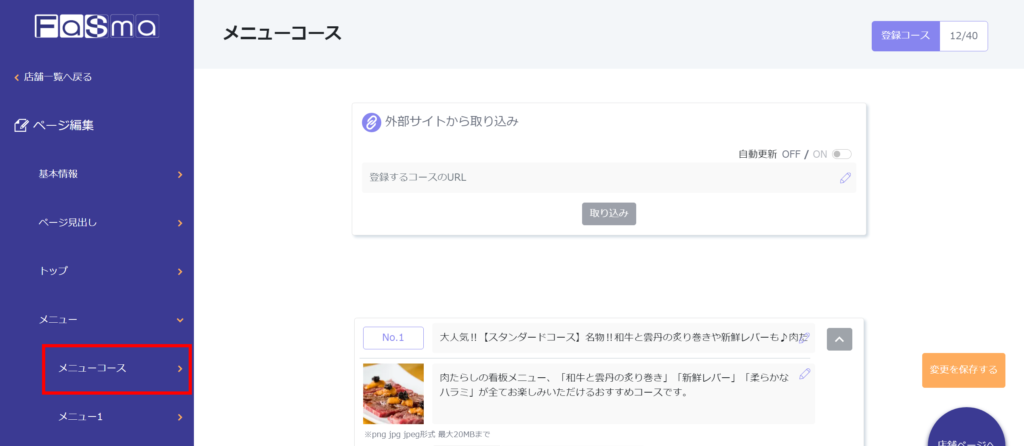Click the course meat dish thumbnail
The height and width of the screenshot is (446, 1024).
click(x=393, y=394)
